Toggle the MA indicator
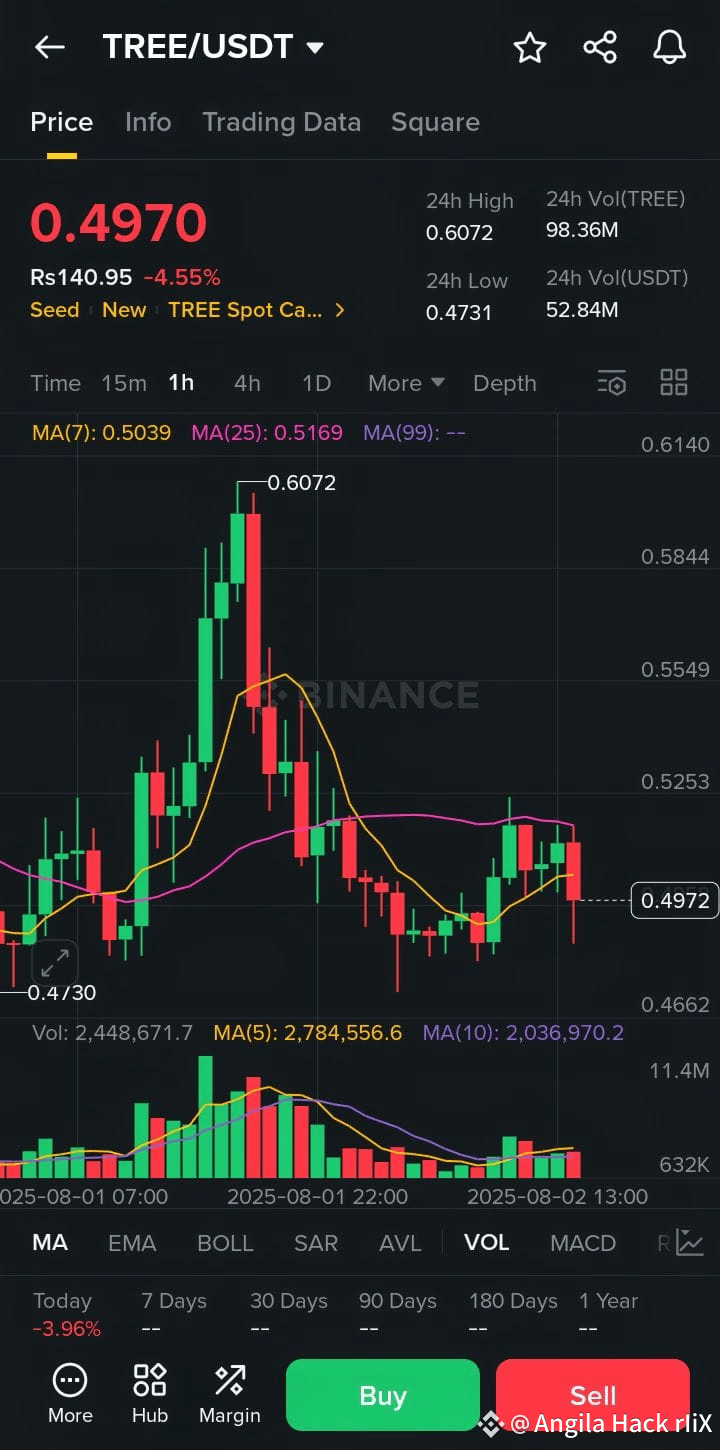 click(x=50, y=1242)
